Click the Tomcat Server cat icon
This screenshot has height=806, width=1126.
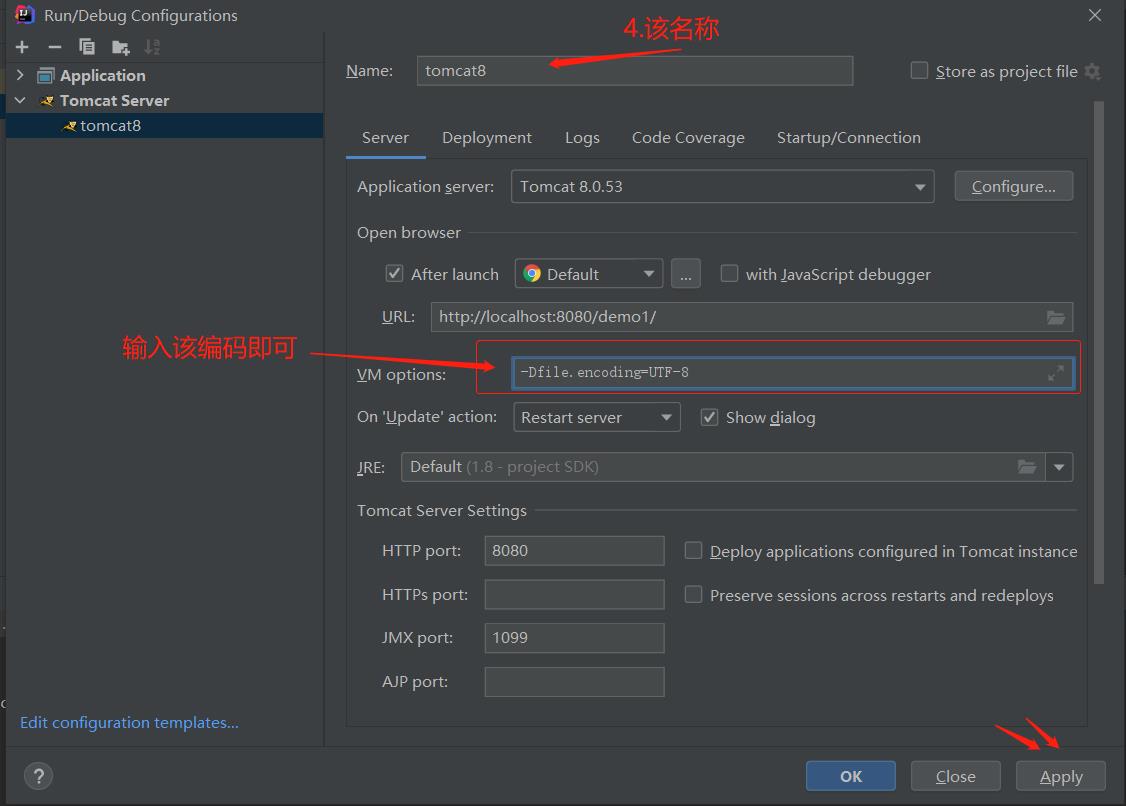coord(47,101)
